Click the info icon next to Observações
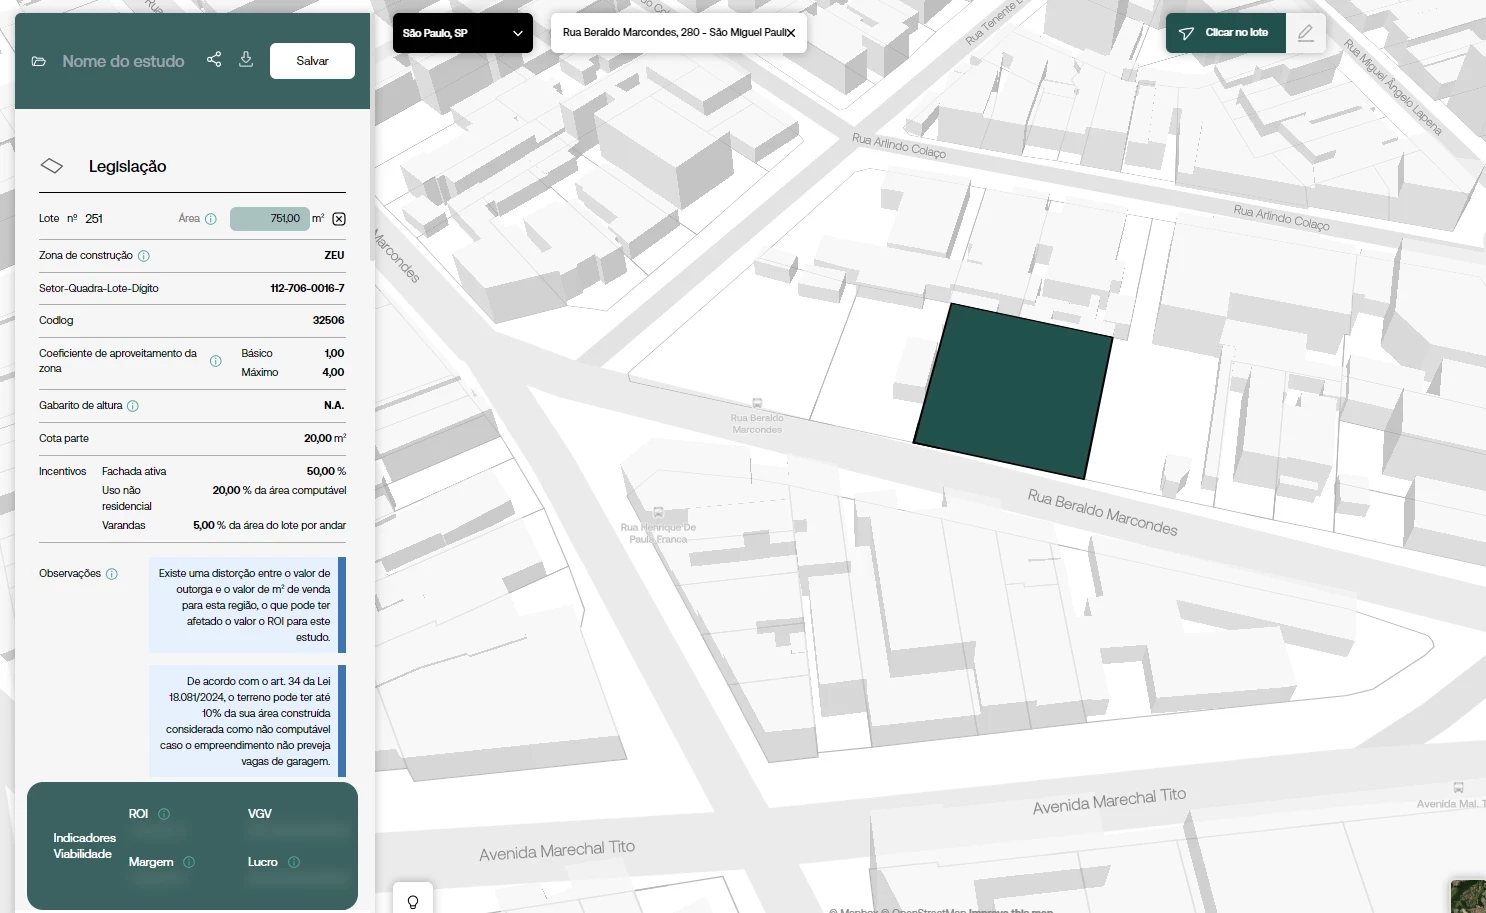This screenshot has height=913, width=1486. [112, 574]
